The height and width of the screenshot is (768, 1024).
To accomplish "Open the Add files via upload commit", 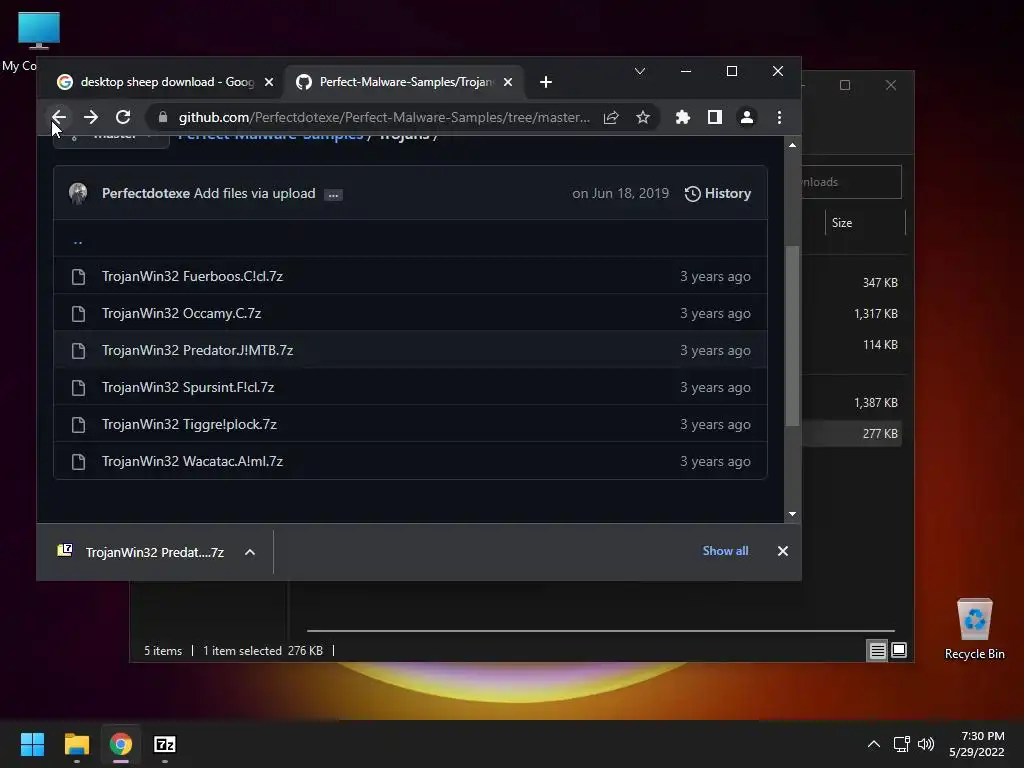I will (255, 194).
